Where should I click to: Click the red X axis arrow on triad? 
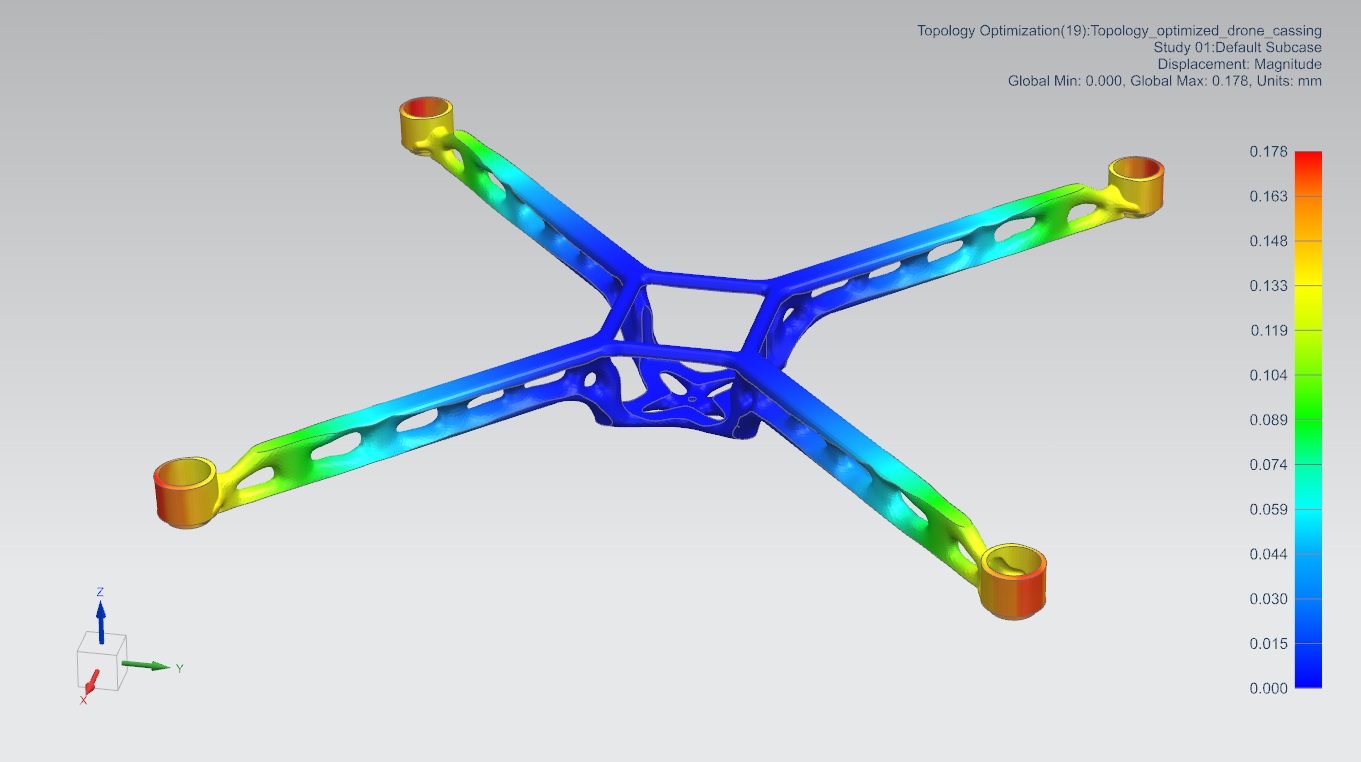(89, 684)
